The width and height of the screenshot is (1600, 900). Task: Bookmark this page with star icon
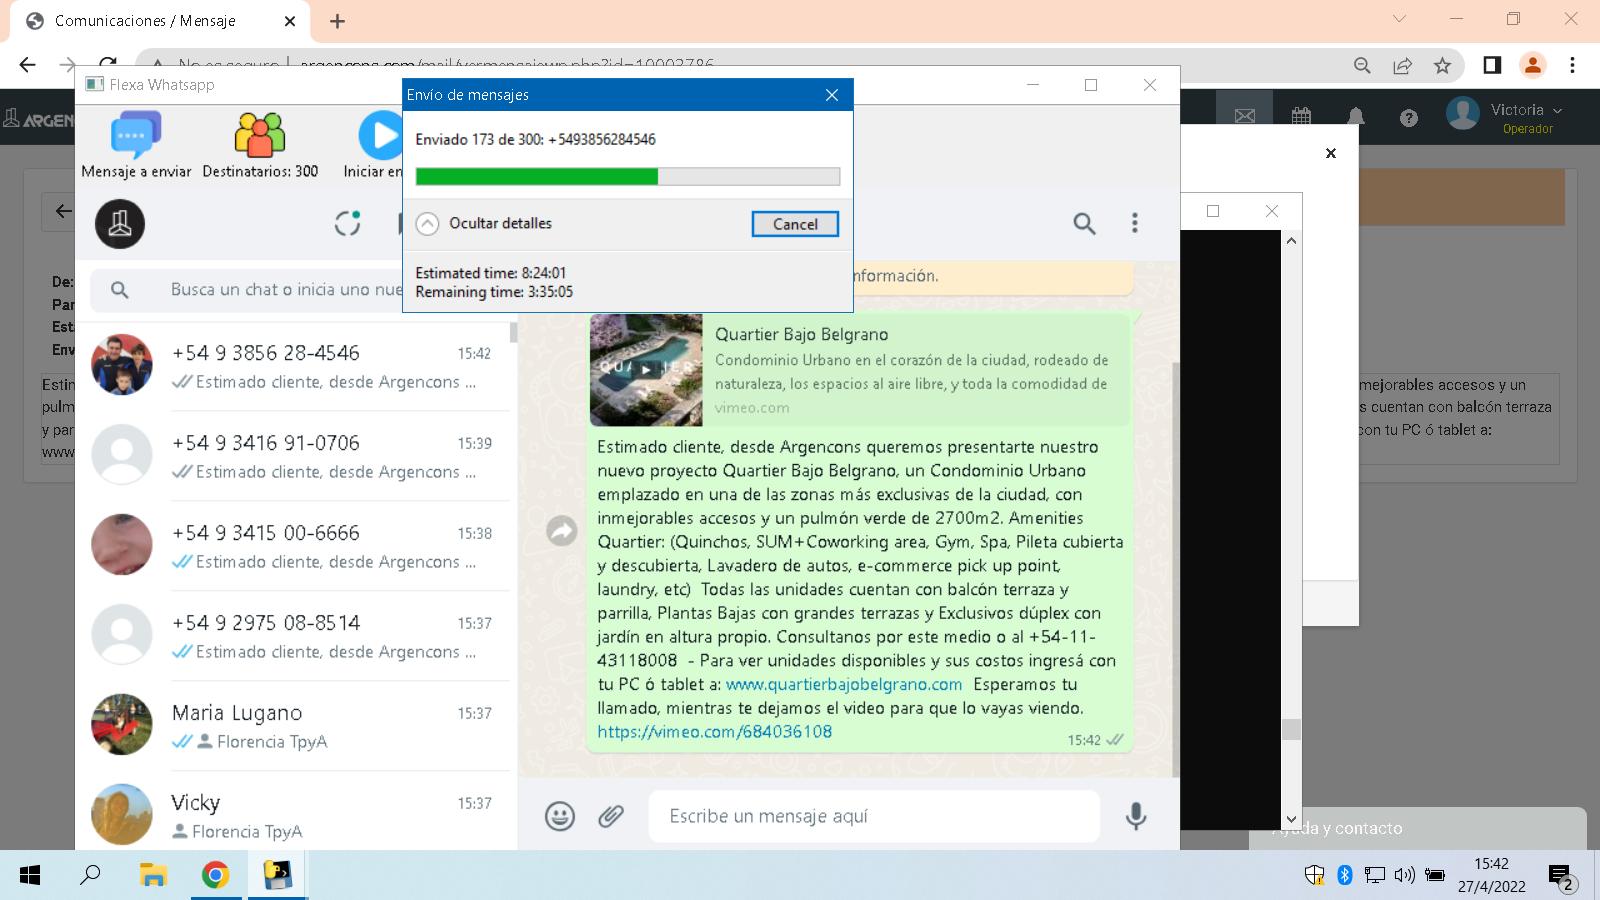point(1442,65)
